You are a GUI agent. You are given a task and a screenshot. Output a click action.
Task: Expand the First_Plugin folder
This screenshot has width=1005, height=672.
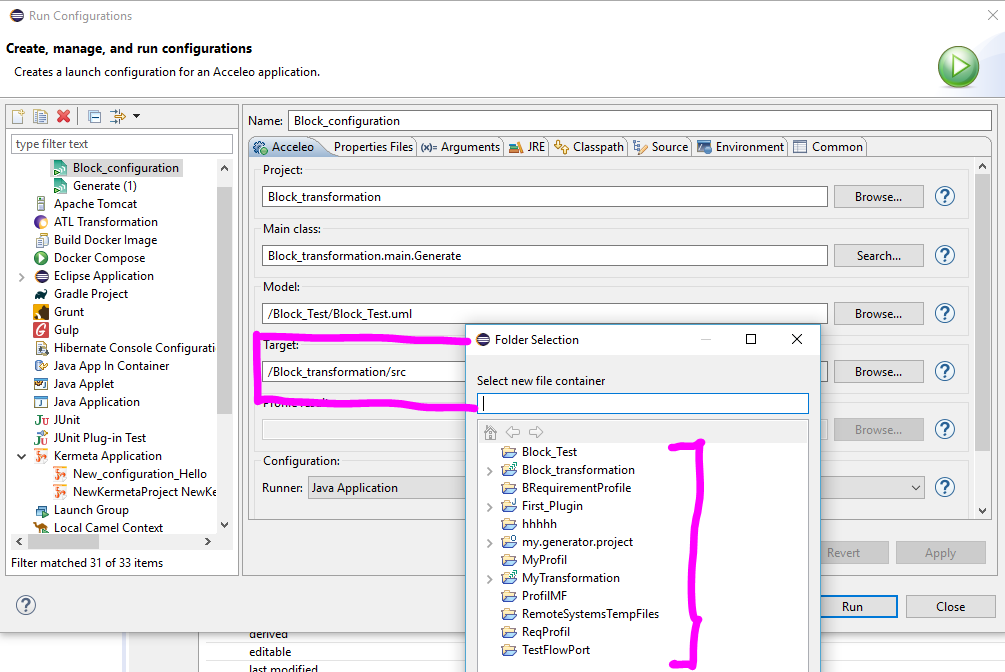click(x=490, y=507)
